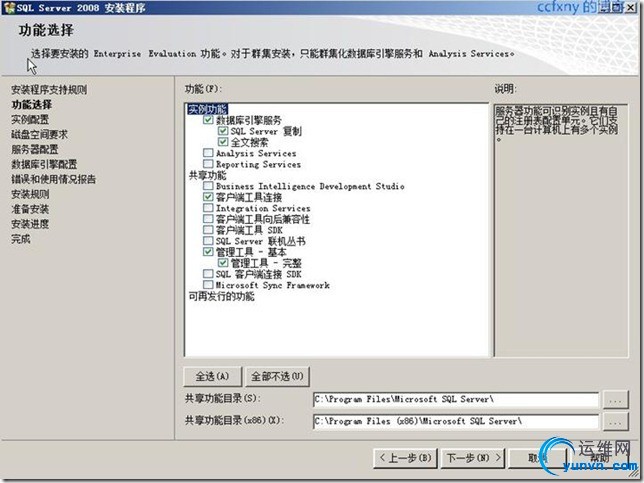The height and width of the screenshot is (483, 644).
Task: Enable Analysis Services checkbox
Action: (x=208, y=153)
